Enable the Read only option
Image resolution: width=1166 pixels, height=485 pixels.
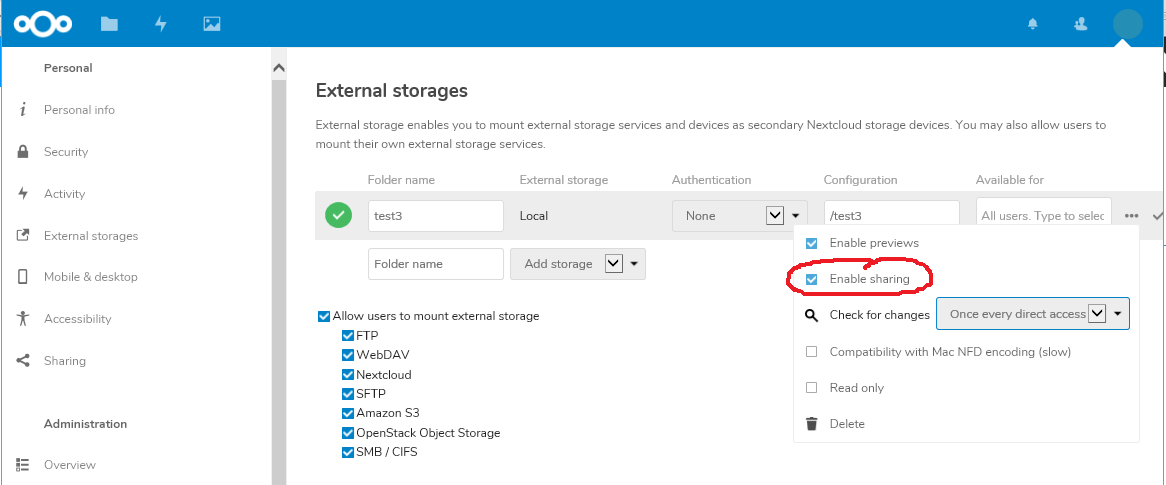(x=811, y=388)
